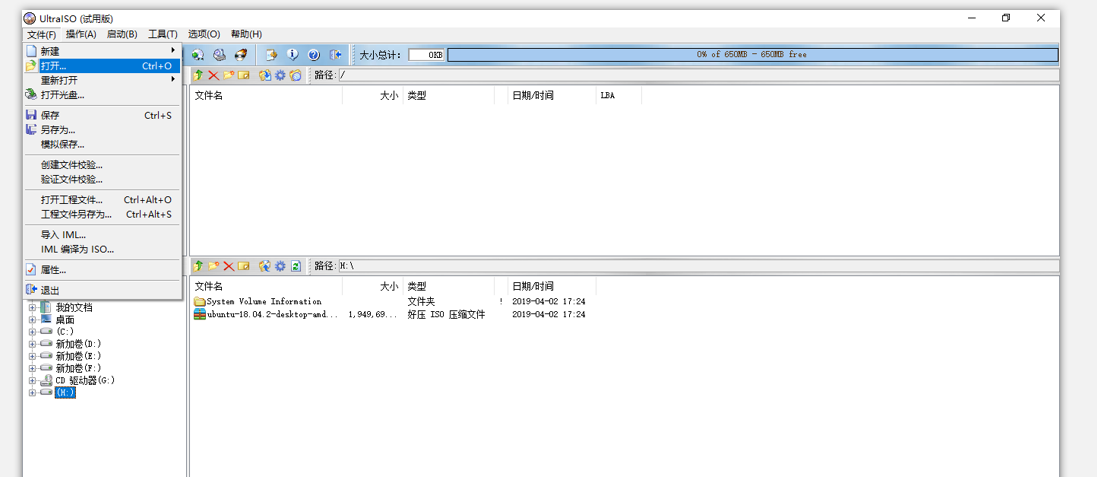Image resolution: width=1097 pixels, height=477 pixels.
Task: Choose 打开光盘... menu entry
Action: click(102, 94)
